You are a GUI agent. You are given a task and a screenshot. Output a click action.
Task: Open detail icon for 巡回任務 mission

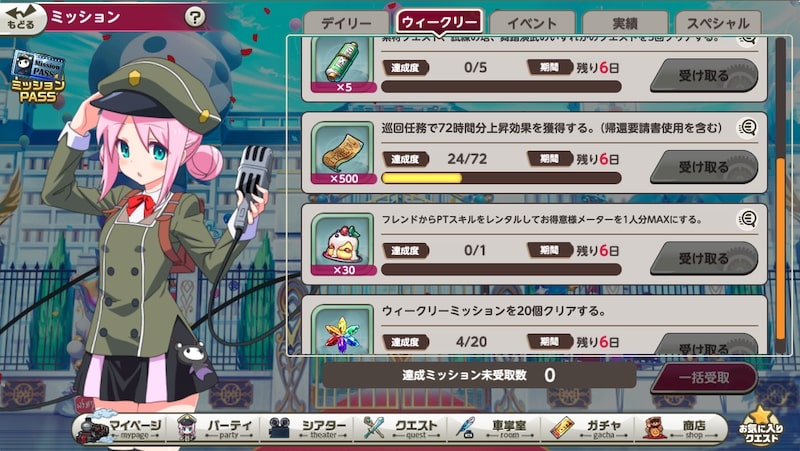(x=747, y=128)
